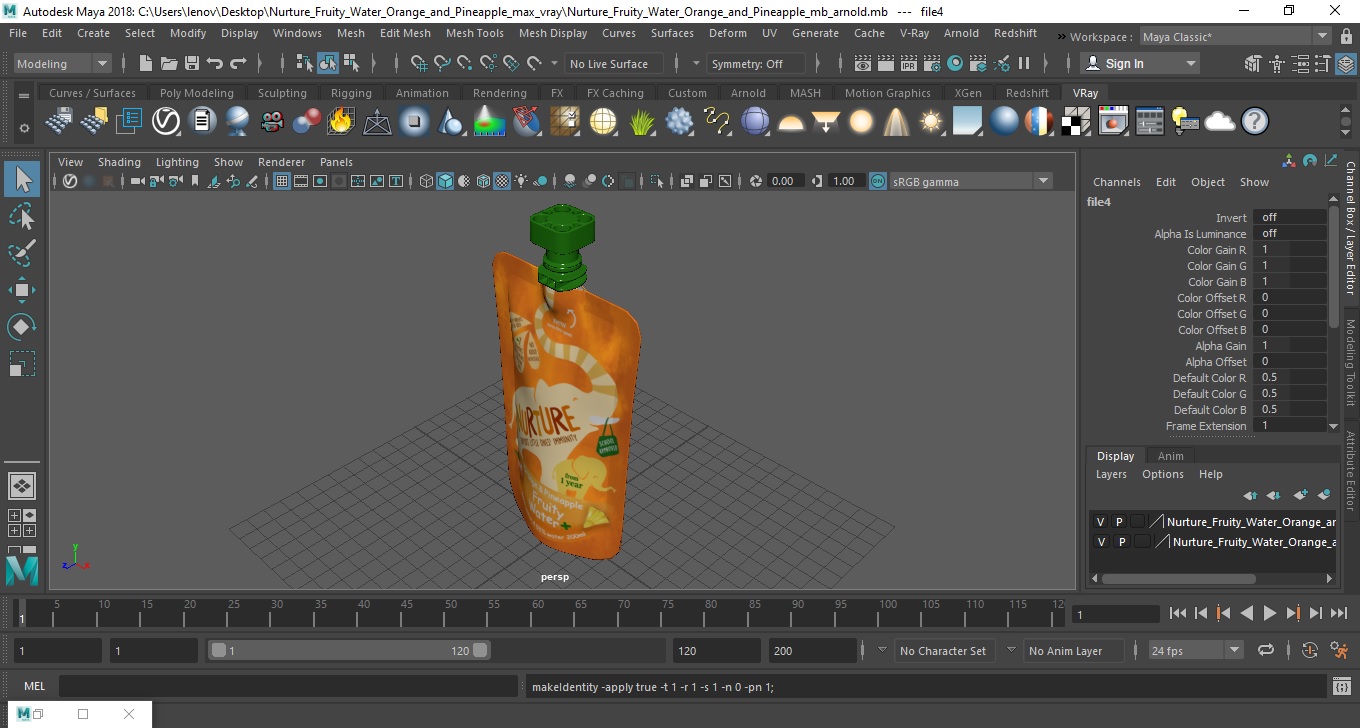Viewport: 1360px width, 728px height.
Task: Activate the Paint Selection tool
Action: 22,253
